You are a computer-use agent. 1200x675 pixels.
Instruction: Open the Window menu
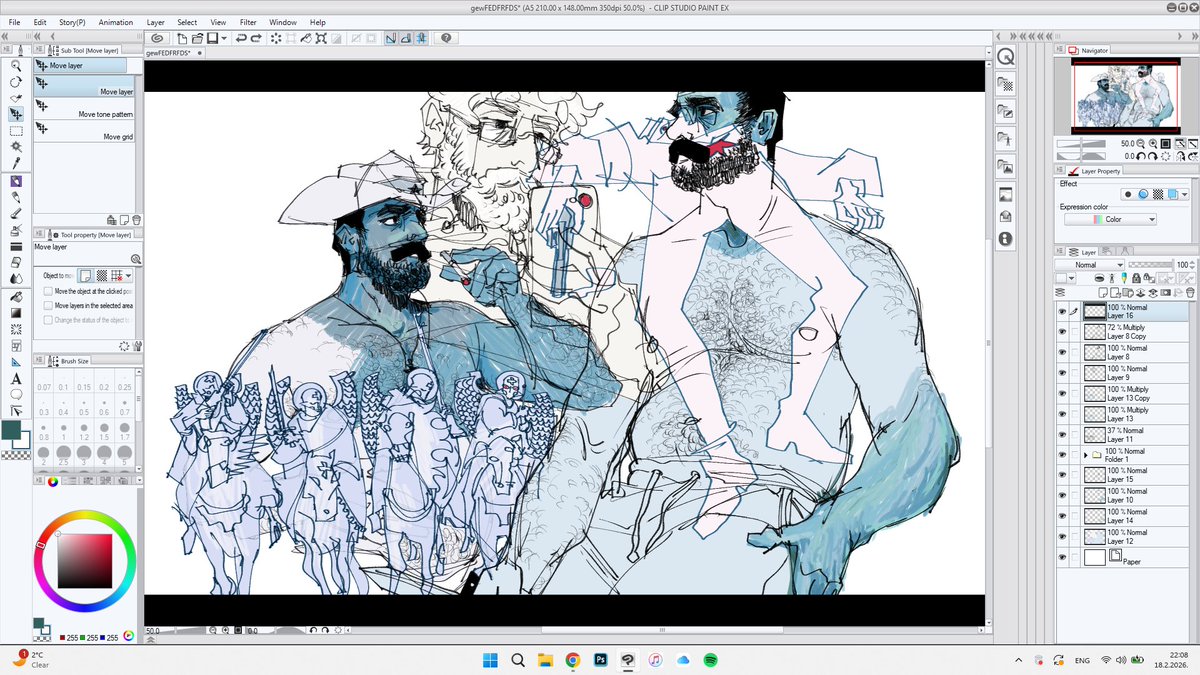[283, 22]
